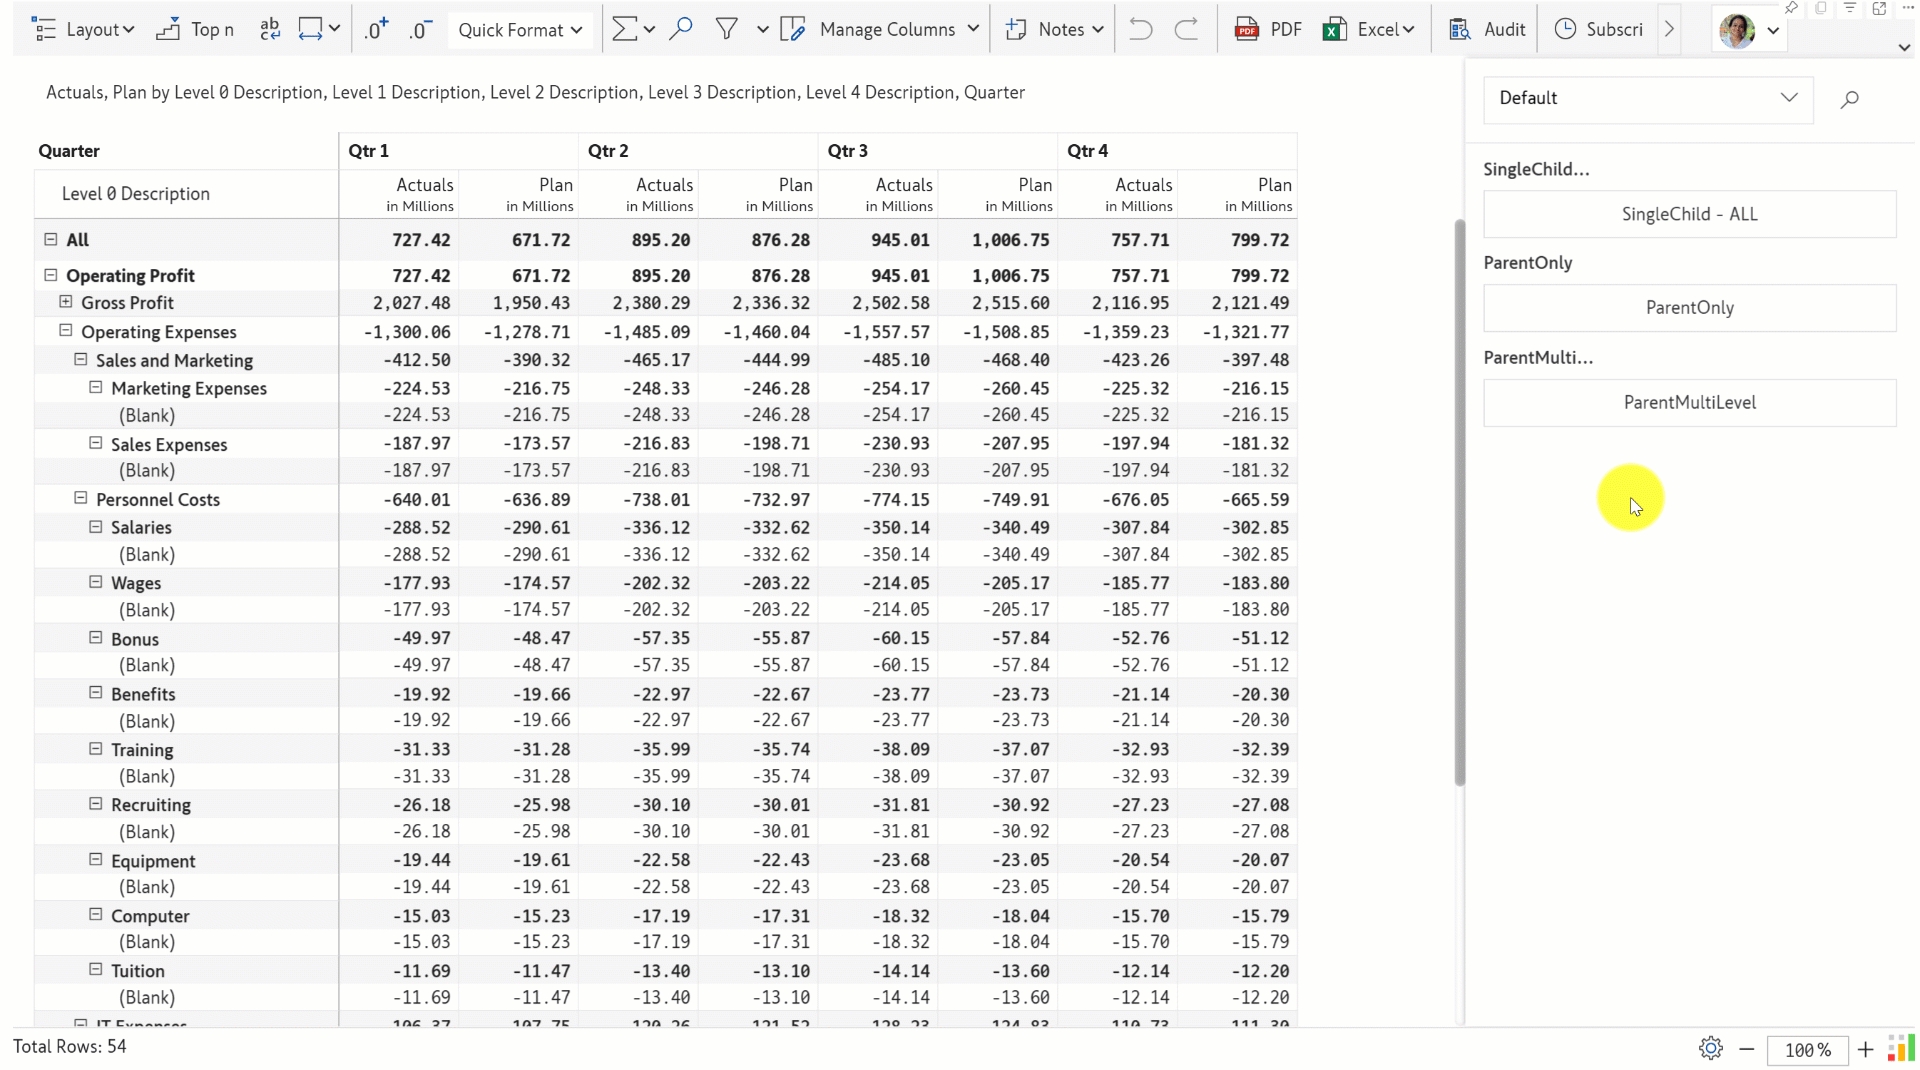Decrease decimal places in toolbar

pyautogui.click(x=420, y=30)
